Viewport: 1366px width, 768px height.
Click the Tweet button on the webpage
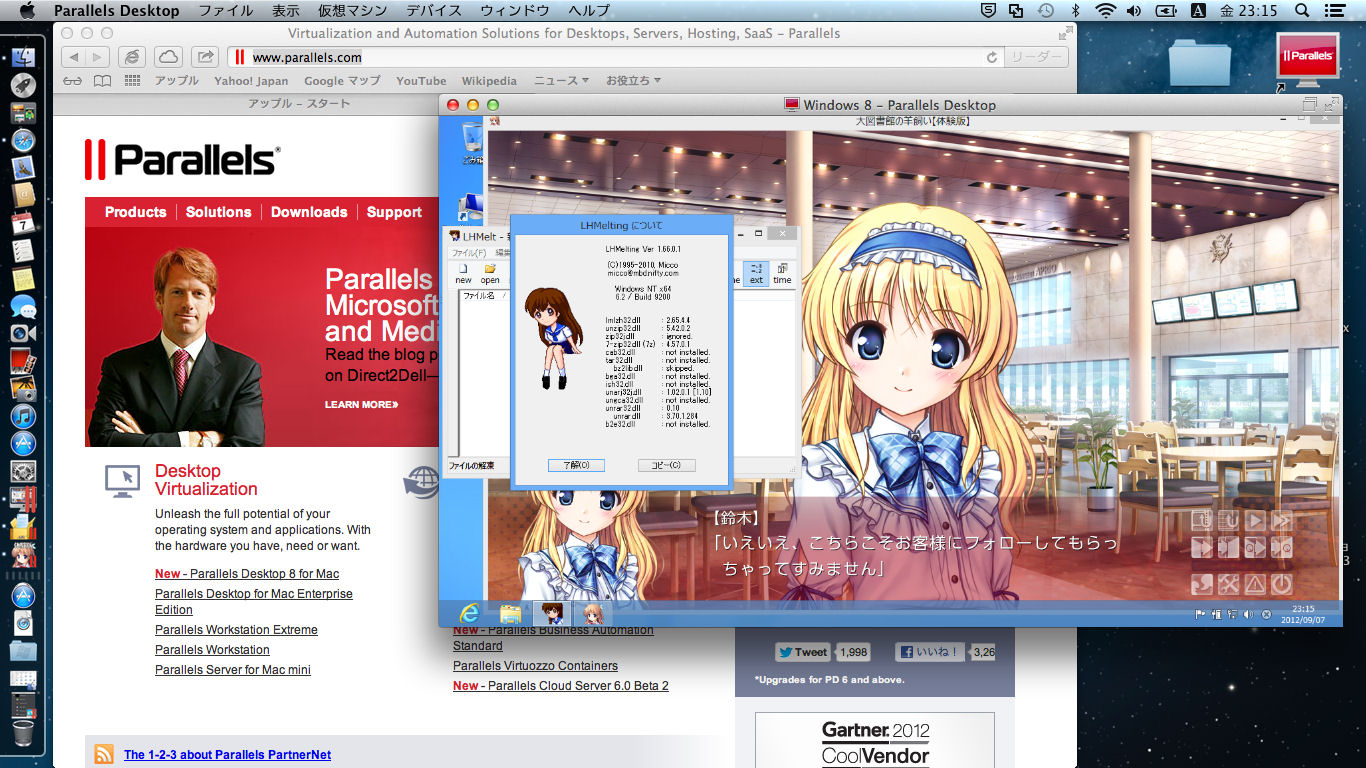(802, 652)
